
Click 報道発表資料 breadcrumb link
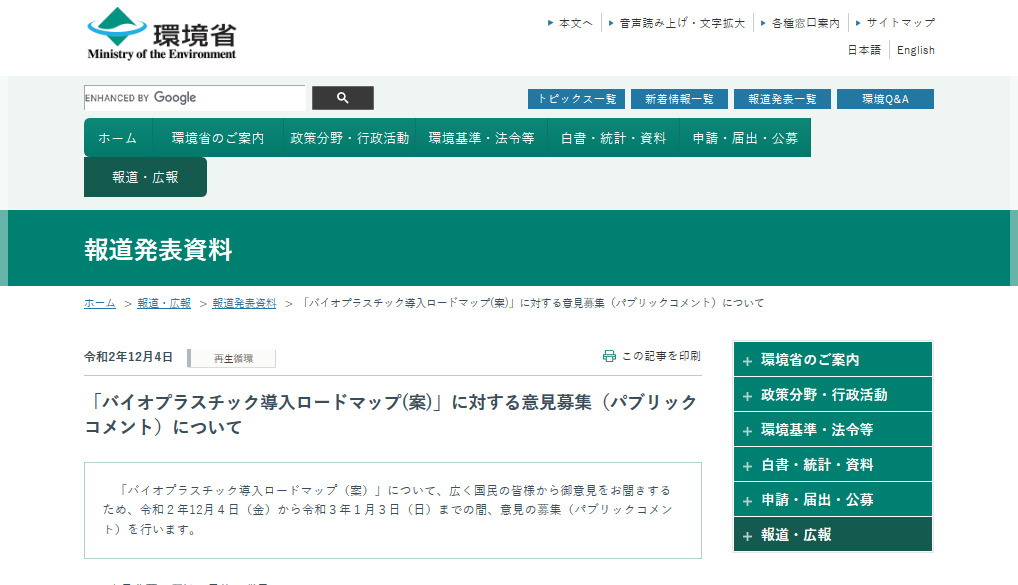244,303
